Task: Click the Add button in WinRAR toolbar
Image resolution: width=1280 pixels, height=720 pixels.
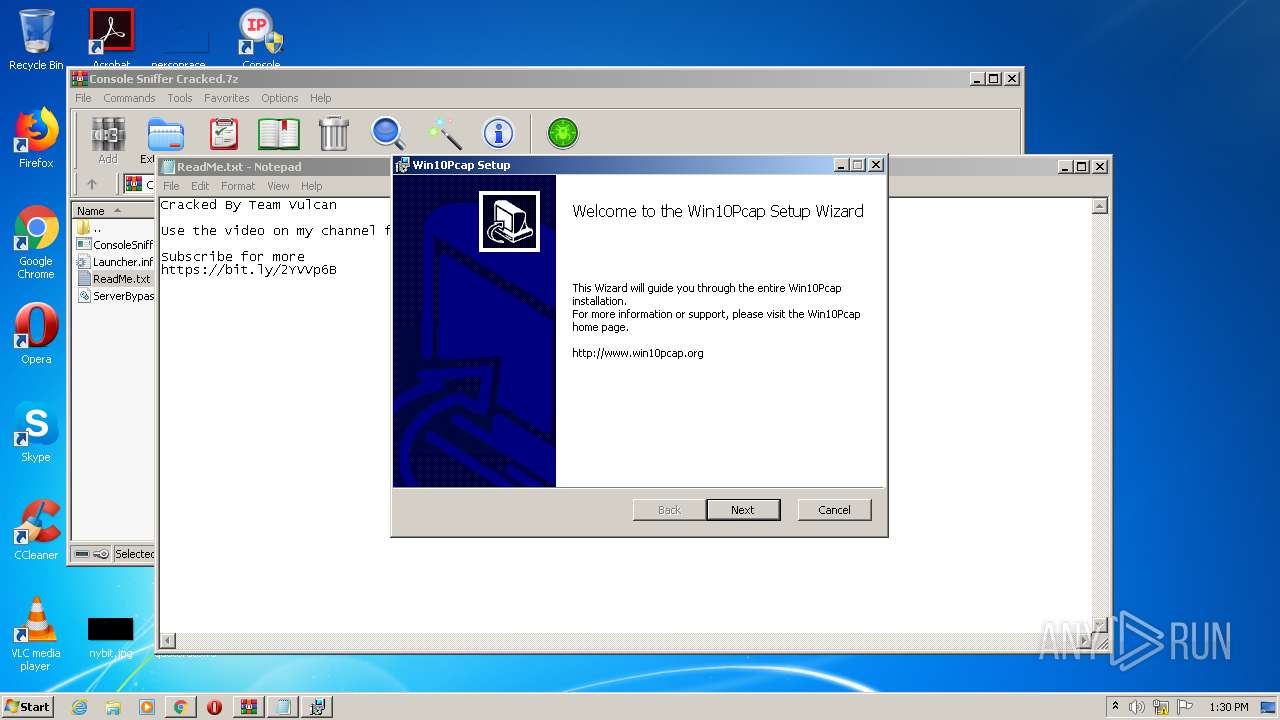Action: click(x=108, y=140)
